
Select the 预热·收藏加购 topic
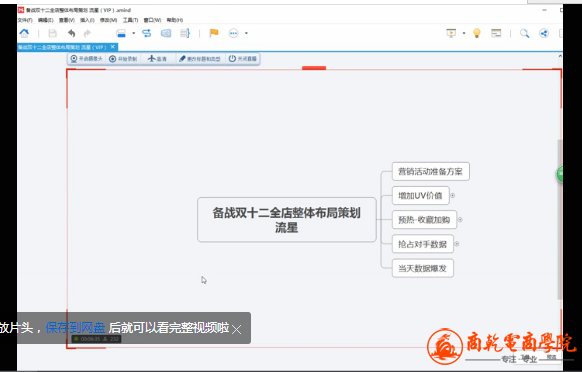(424, 220)
